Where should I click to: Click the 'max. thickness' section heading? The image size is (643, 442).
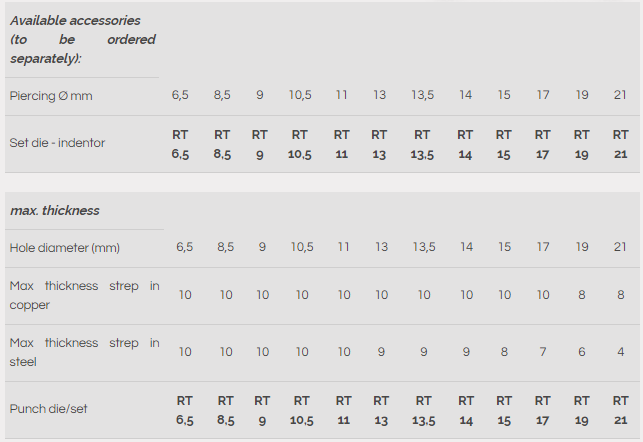pyautogui.click(x=55, y=211)
